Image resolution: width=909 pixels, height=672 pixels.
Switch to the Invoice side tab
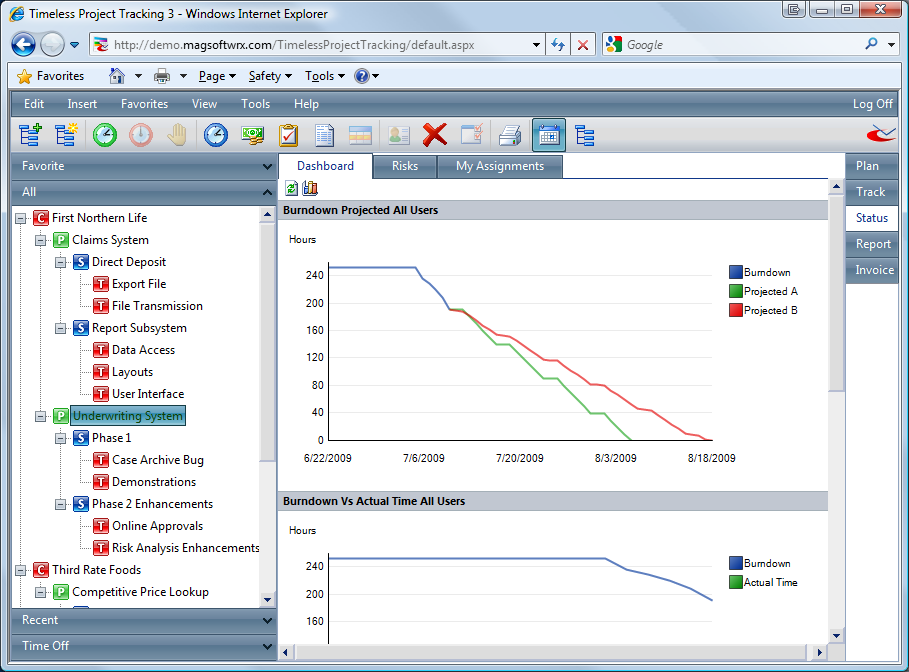(871, 270)
